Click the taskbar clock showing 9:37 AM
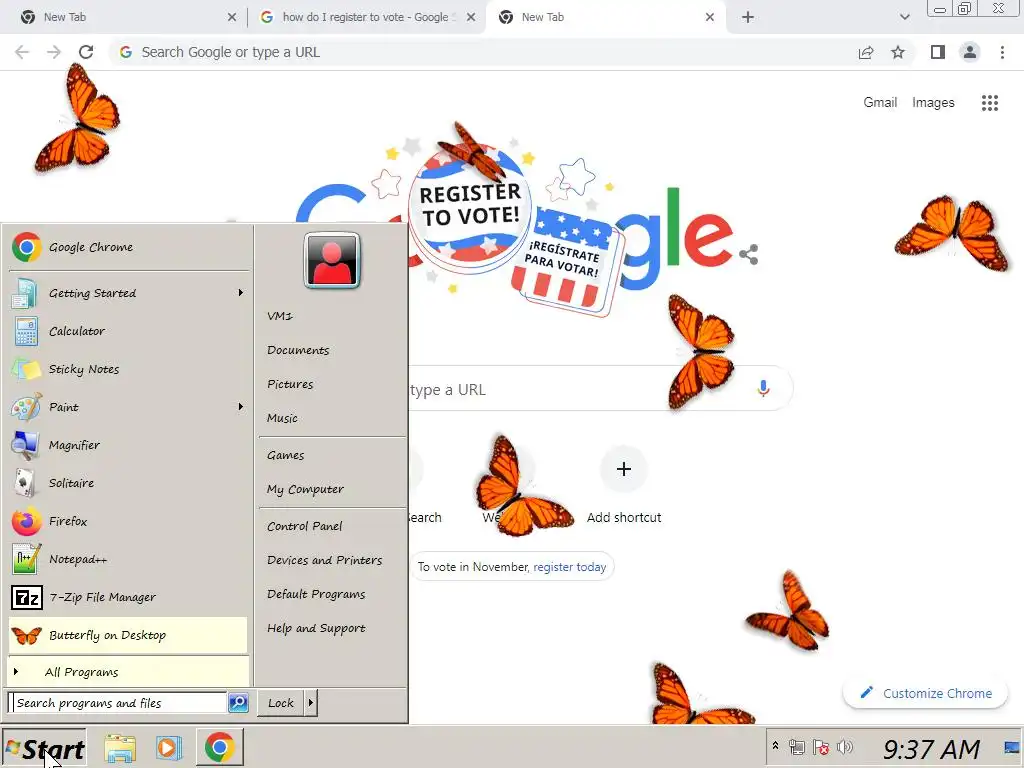The height and width of the screenshot is (768, 1024). tap(931, 749)
